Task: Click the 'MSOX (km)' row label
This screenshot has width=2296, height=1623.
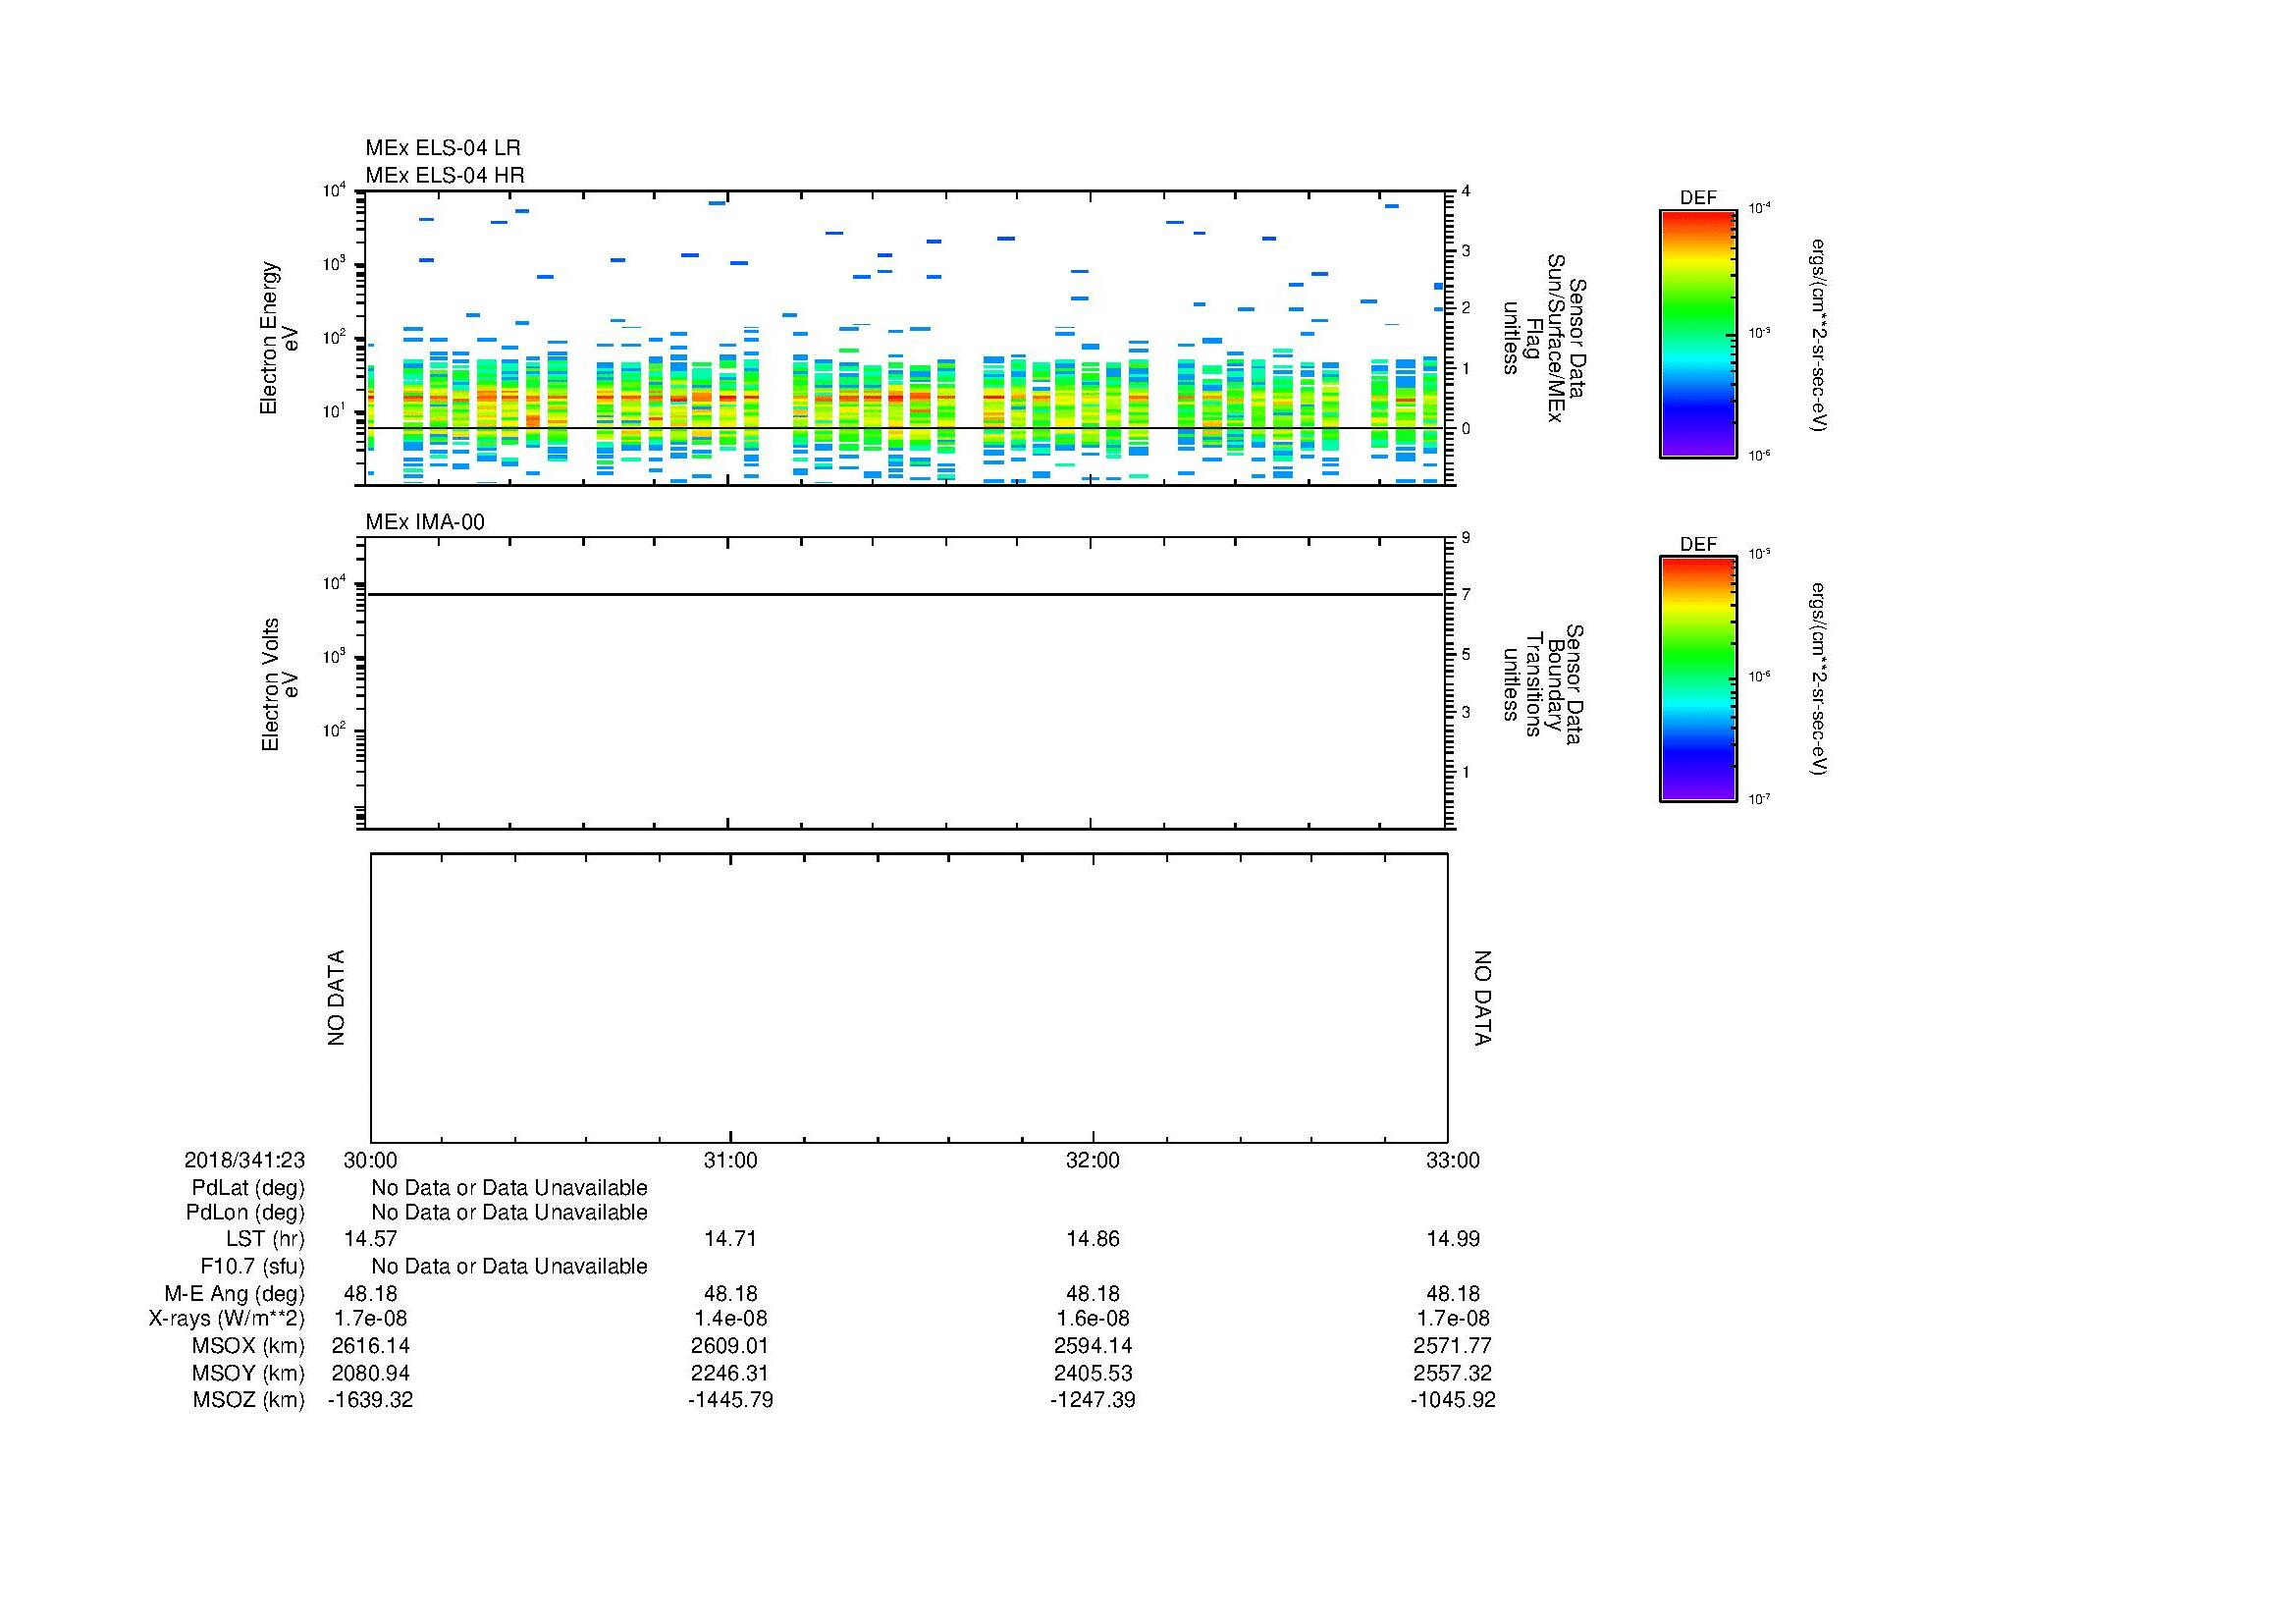Action: pos(249,1346)
